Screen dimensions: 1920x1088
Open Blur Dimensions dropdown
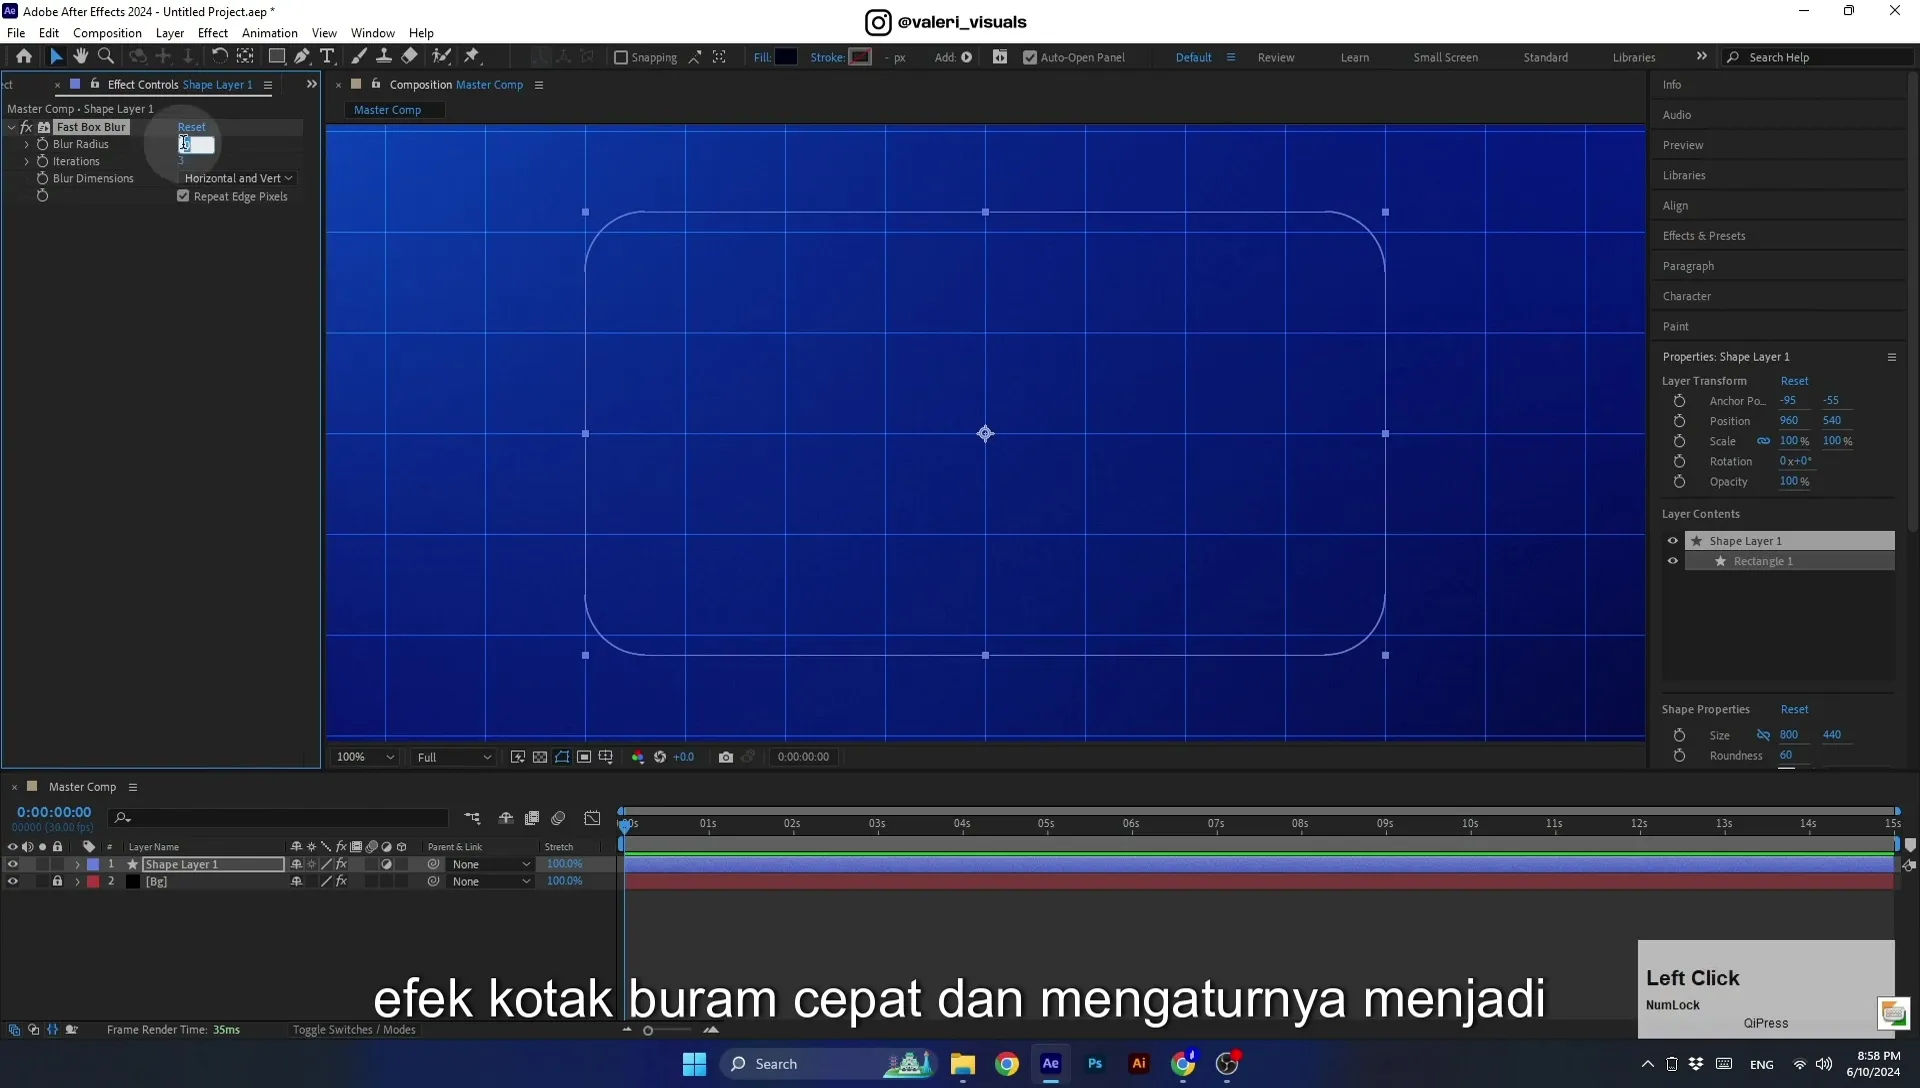(238, 178)
